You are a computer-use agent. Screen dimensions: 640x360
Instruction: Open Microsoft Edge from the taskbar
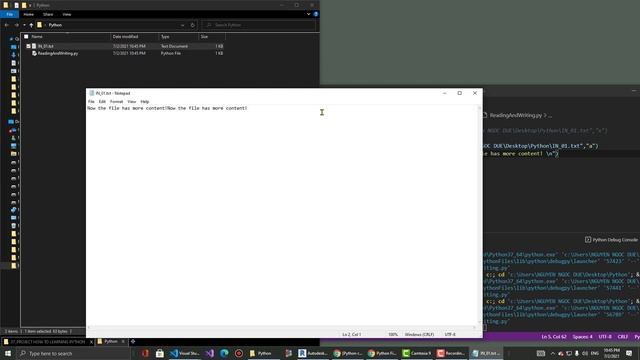pyautogui.click(x=224, y=353)
